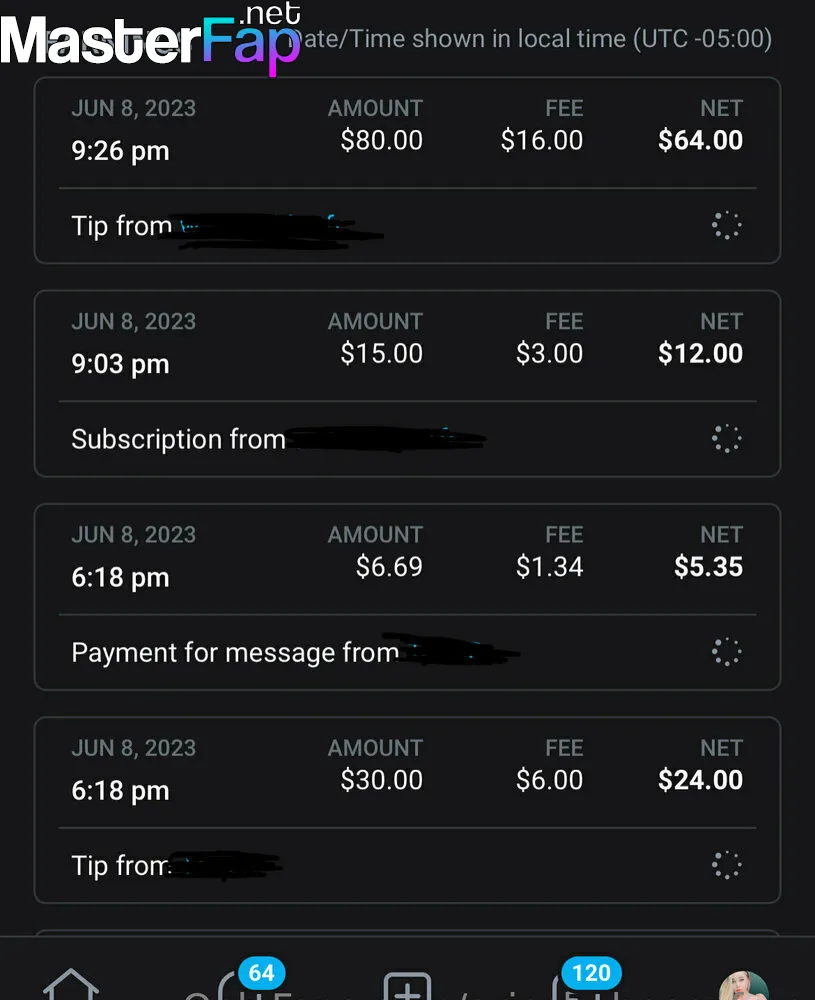Open the Home icon in bottom navigation
The width and height of the screenshot is (815, 1000).
tap(71, 985)
